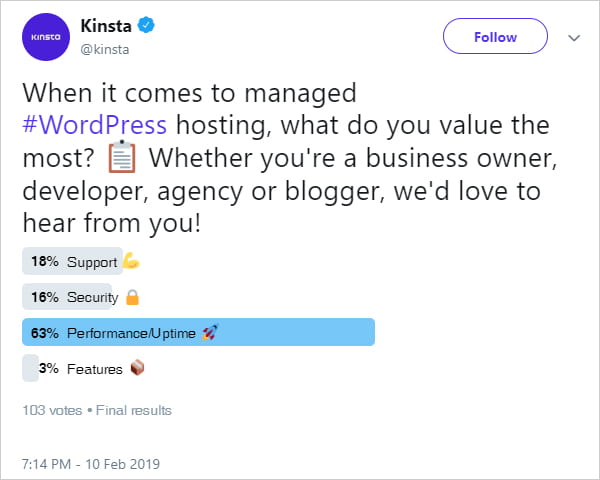Follow the Kinsta account
This screenshot has height=480, width=600.
click(x=495, y=37)
